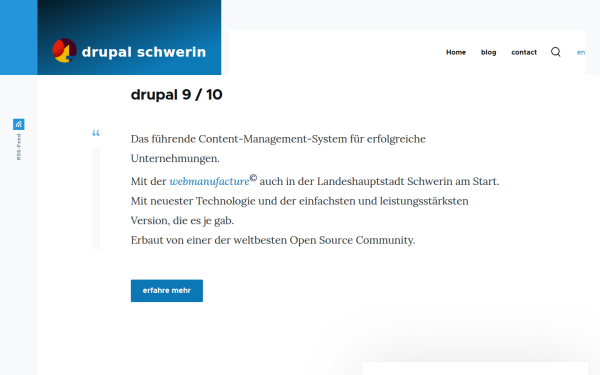Go to the Home menu item
The width and height of the screenshot is (600, 375).
coord(456,52)
